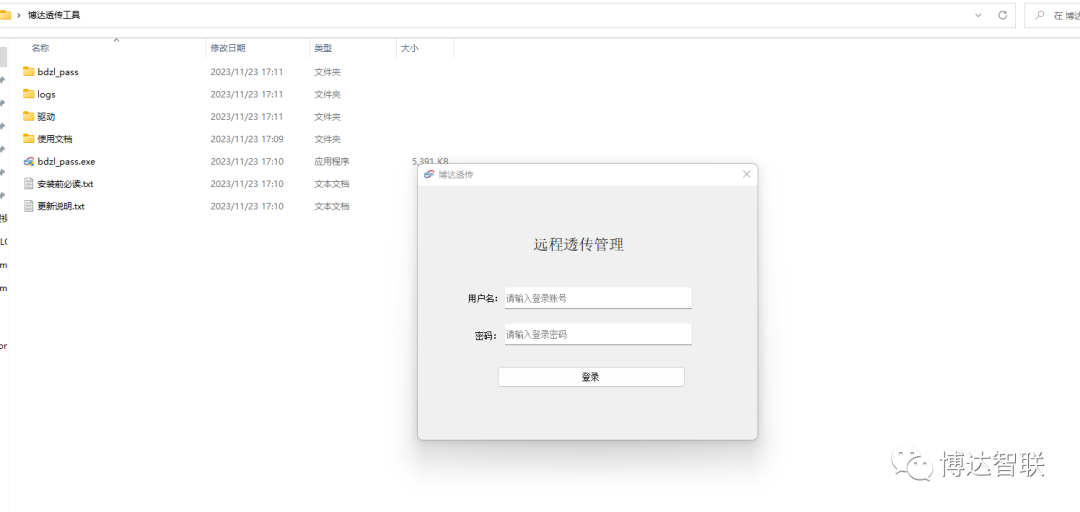Focus the 密码 password input field
Viewport: 1080px width, 512px height.
pyautogui.click(x=598, y=334)
